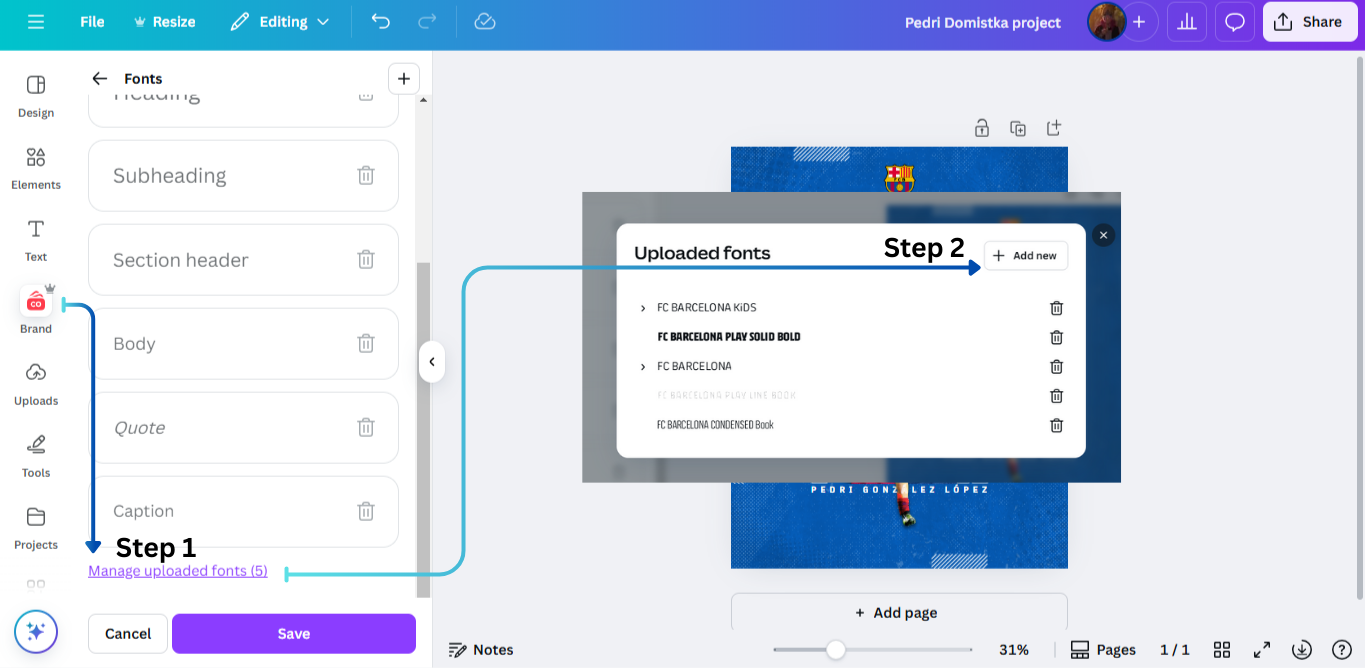
Task: Select the Caption style field
Action: point(243,511)
